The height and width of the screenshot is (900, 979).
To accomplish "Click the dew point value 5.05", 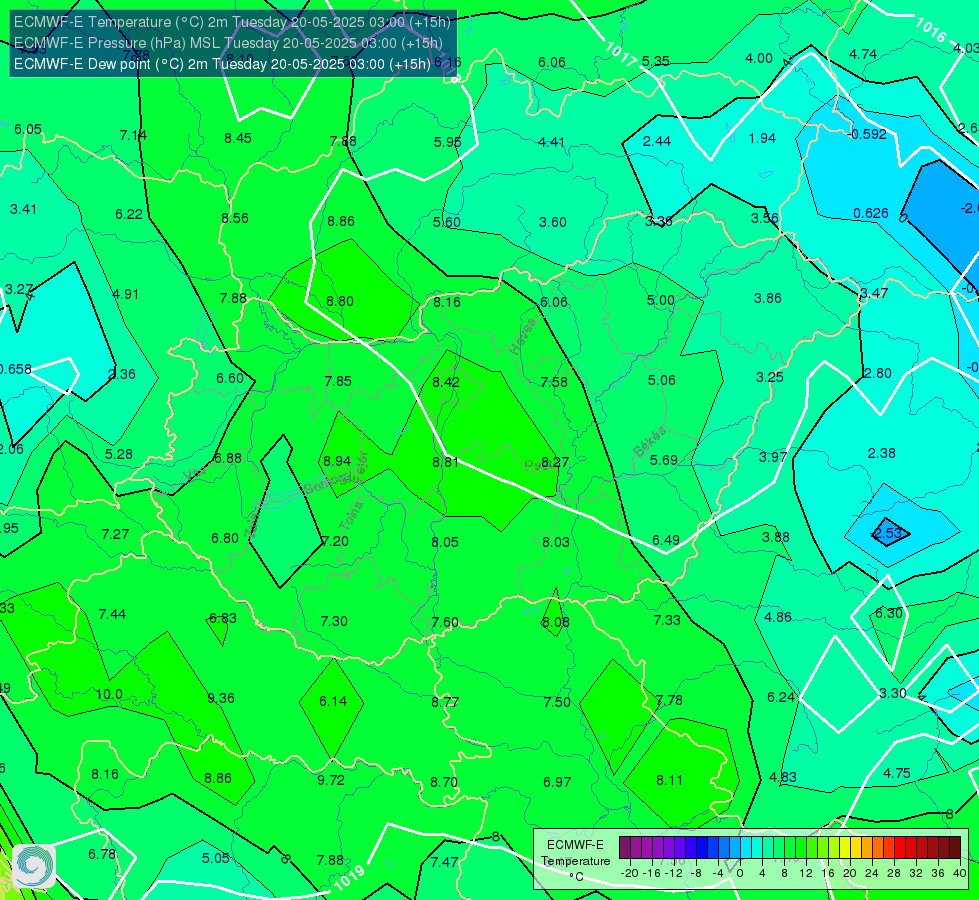I will [x=215, y=858].
